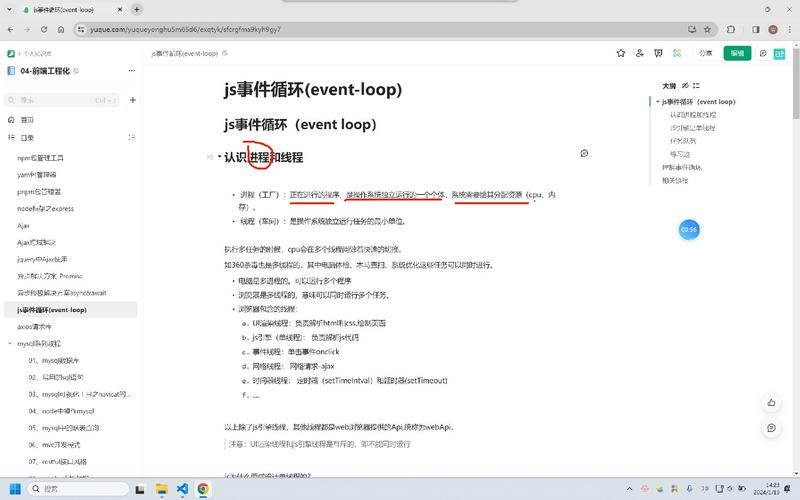The width and height of the screenshot is (800, 500).
Task: Toggle the browser side panel icon
Action: (756, 30)
